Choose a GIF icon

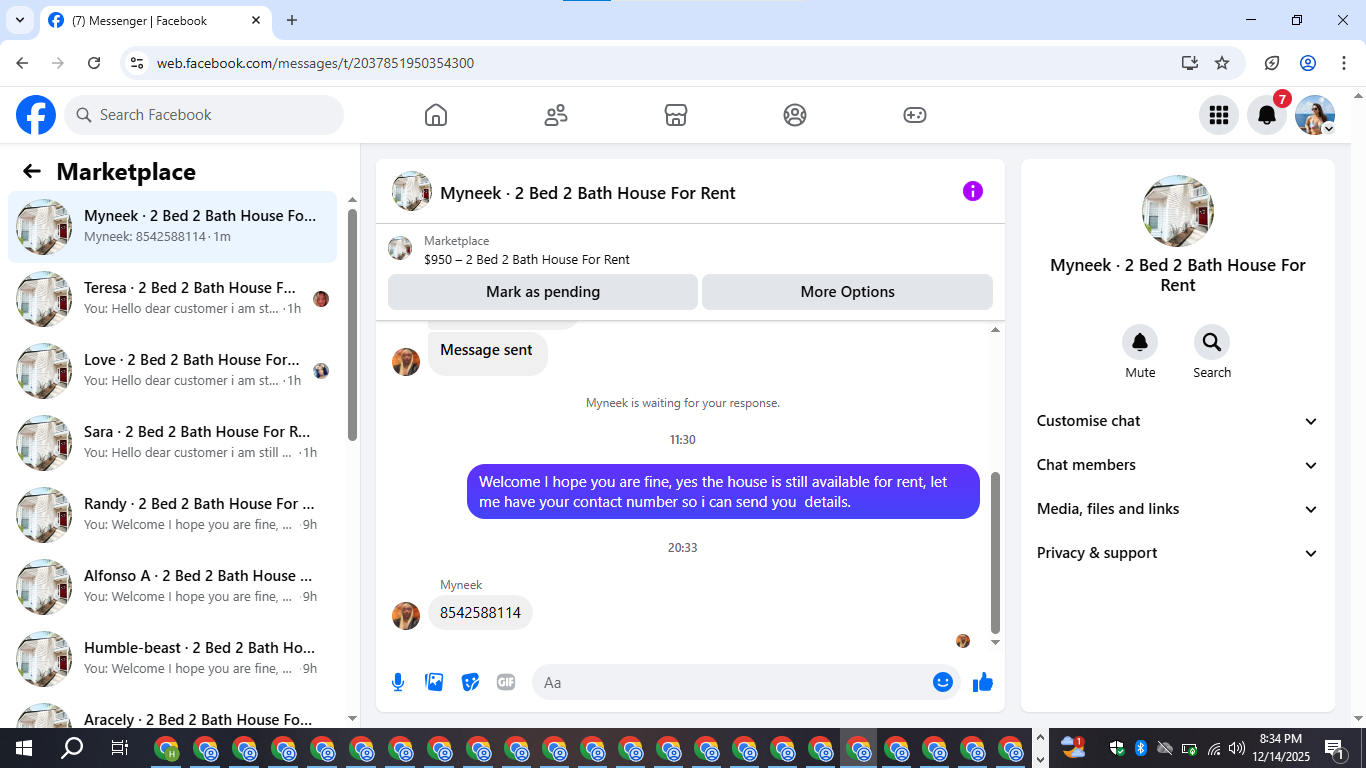tap(506, 682)
